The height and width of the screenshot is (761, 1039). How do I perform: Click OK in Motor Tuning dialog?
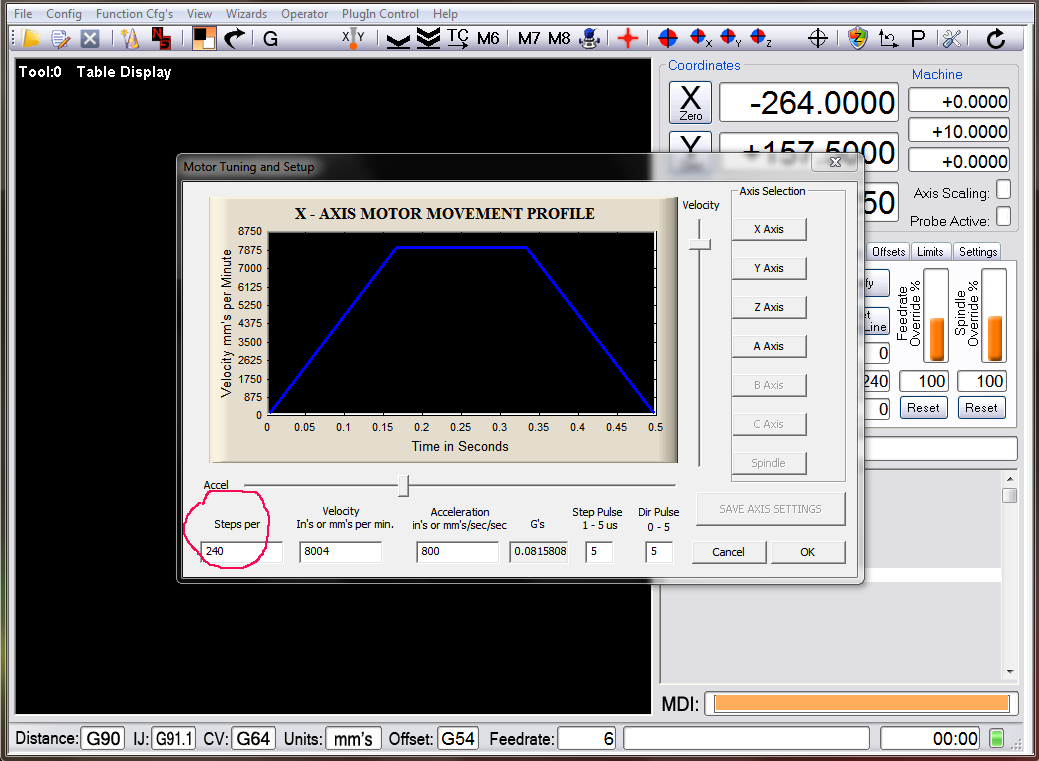(x=808, y=552)
